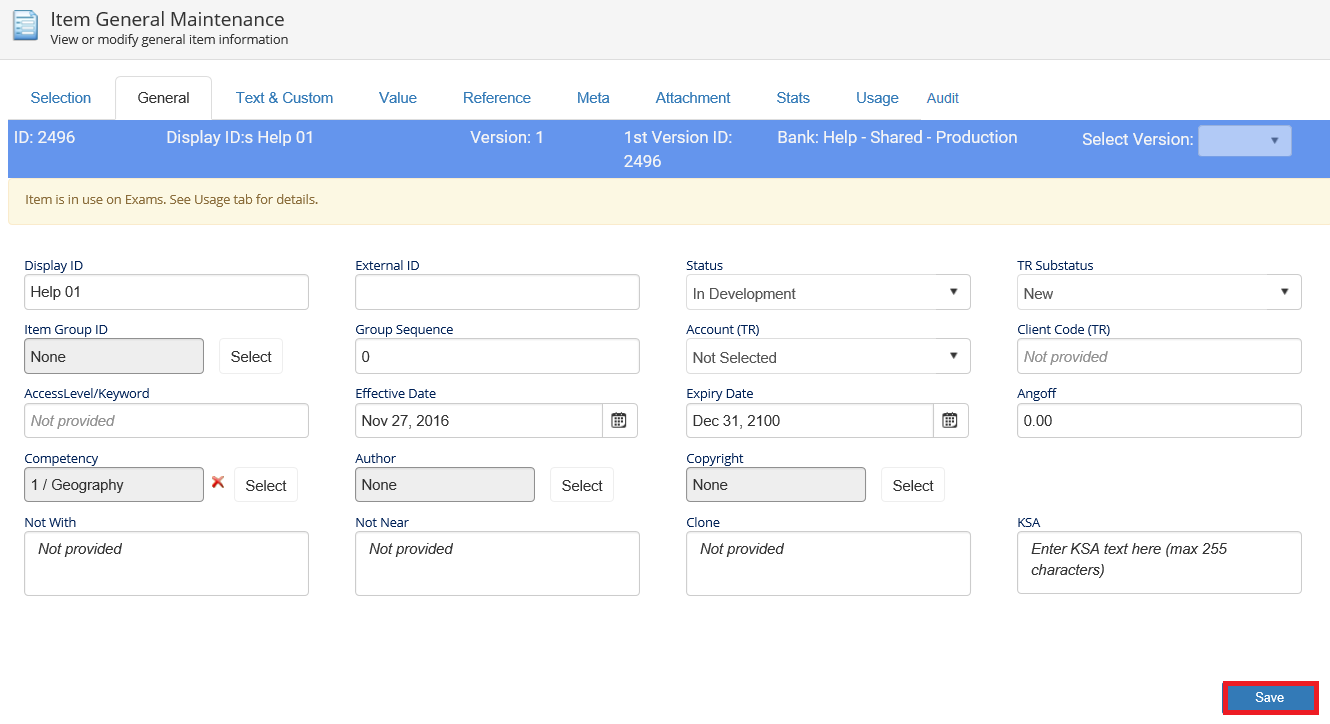Open the Expiry Date calendar picker
1330x724 pixels.
[x=950, y=421]
